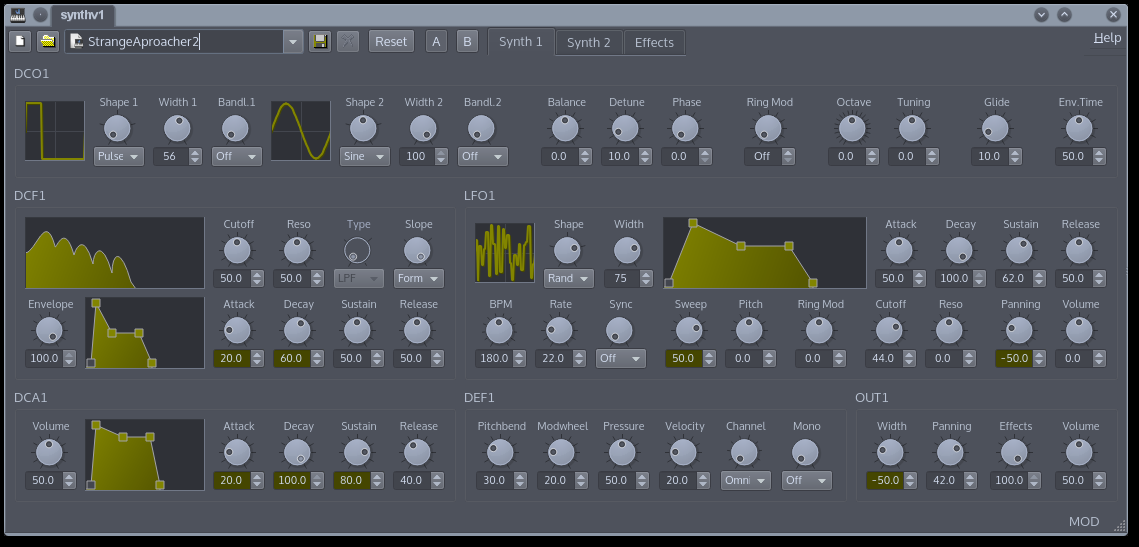Click the DEF1 Pressure knob
The width and height of the screenshot is (1139, 547).
click(623, 453)
